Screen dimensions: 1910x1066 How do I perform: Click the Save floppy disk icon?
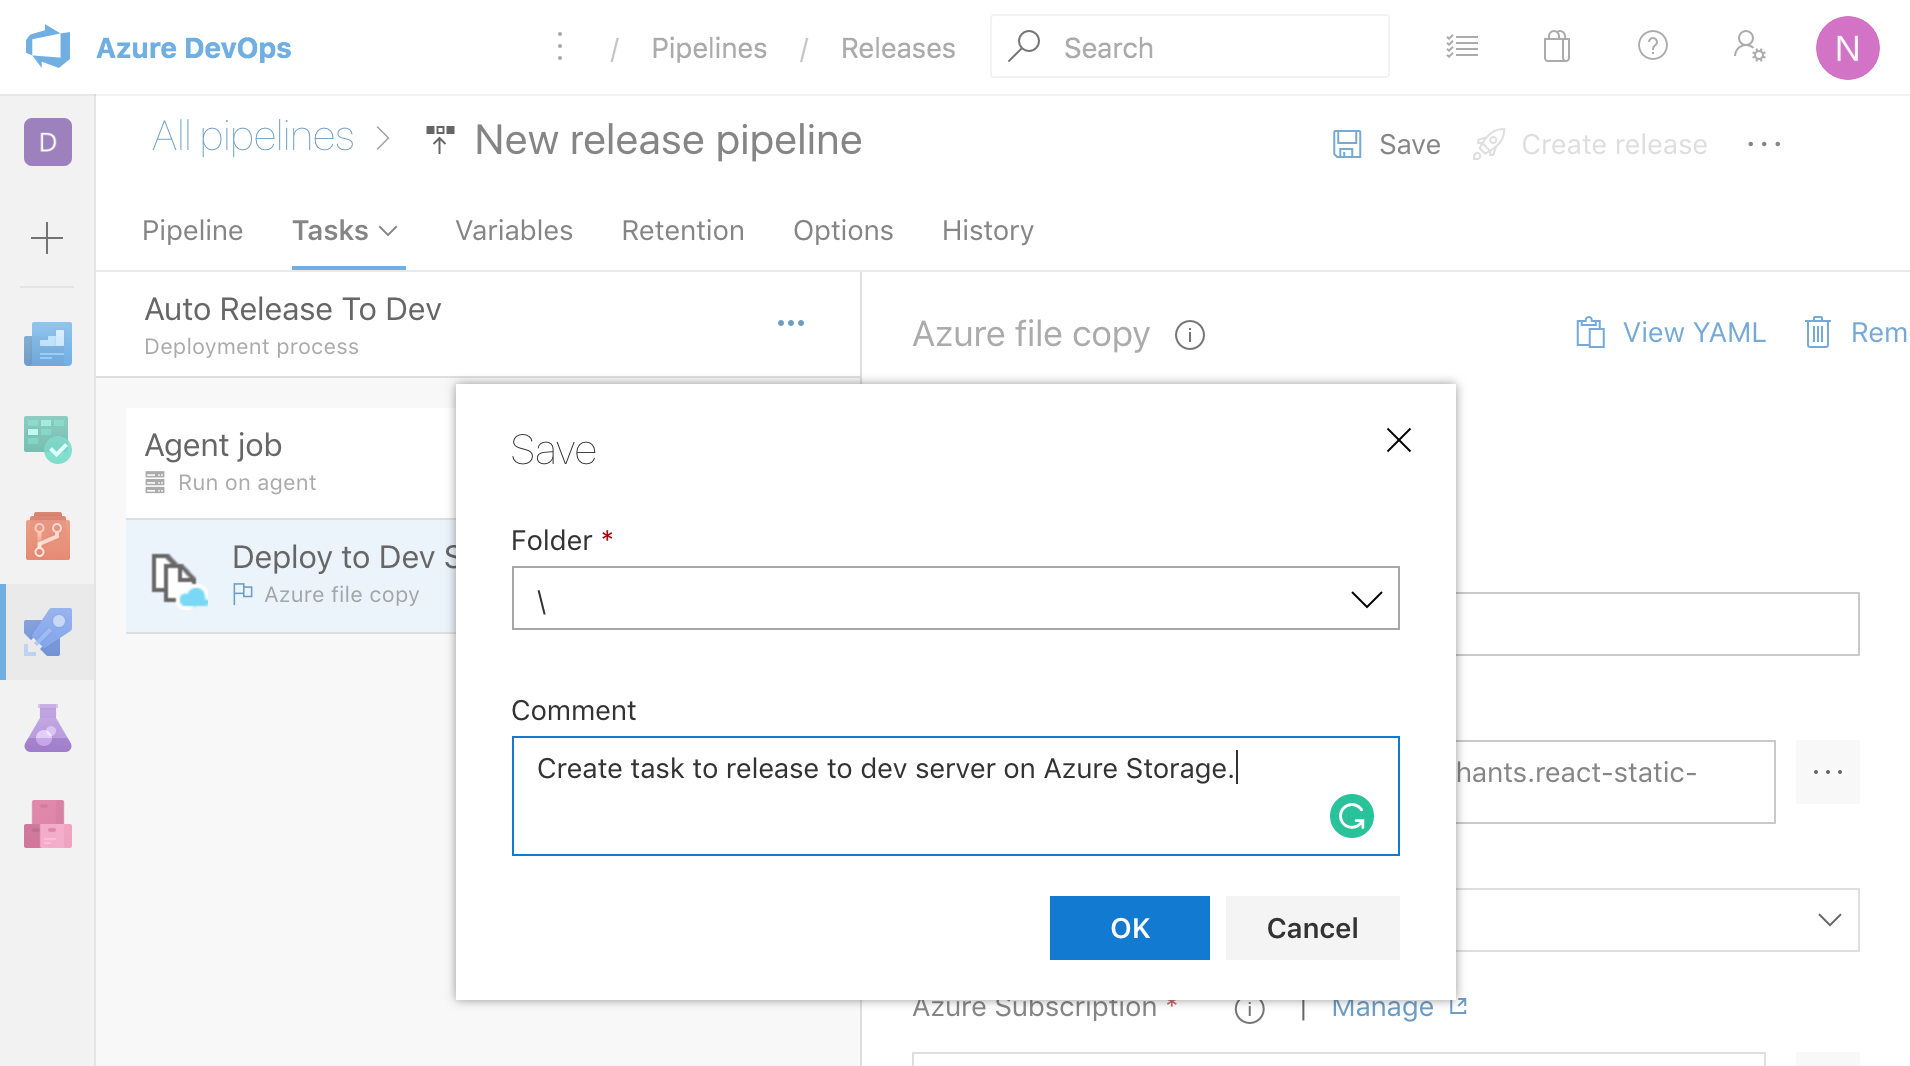click(1347, 144)
